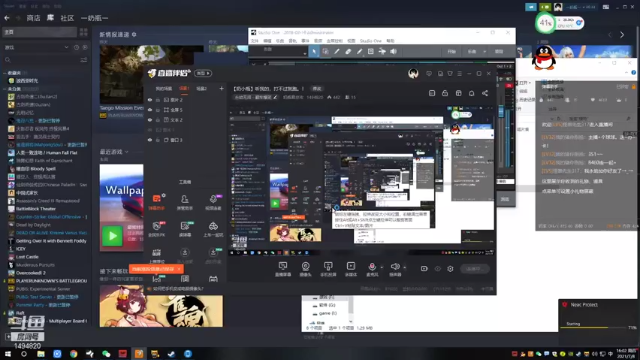Viewport: 640px width, 360px height.
Task: Expand the 最近游戏 dropdown in Steam
Action: pos(127,152)
